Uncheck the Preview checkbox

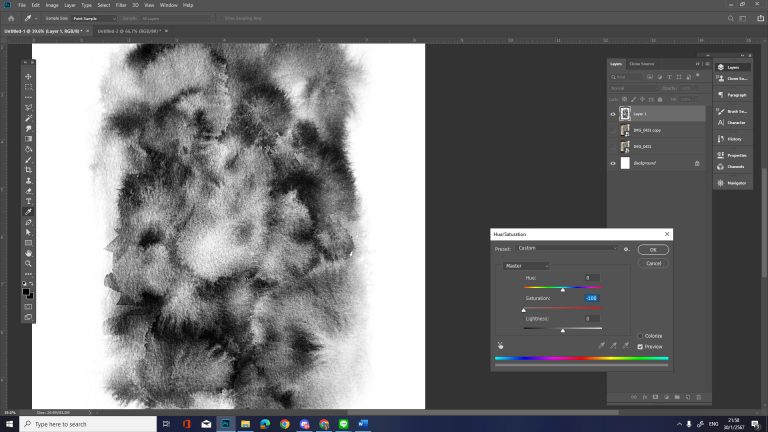tap(640, 346)
